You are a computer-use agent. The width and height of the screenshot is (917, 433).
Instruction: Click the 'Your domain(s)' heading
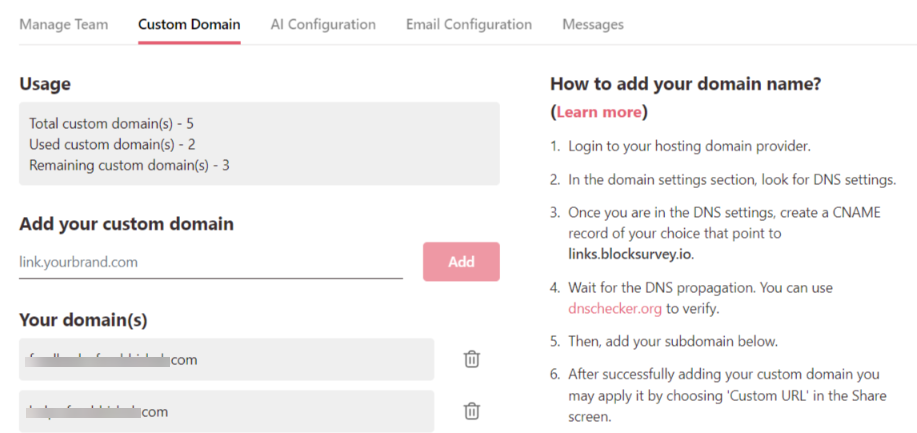point(83,320)
